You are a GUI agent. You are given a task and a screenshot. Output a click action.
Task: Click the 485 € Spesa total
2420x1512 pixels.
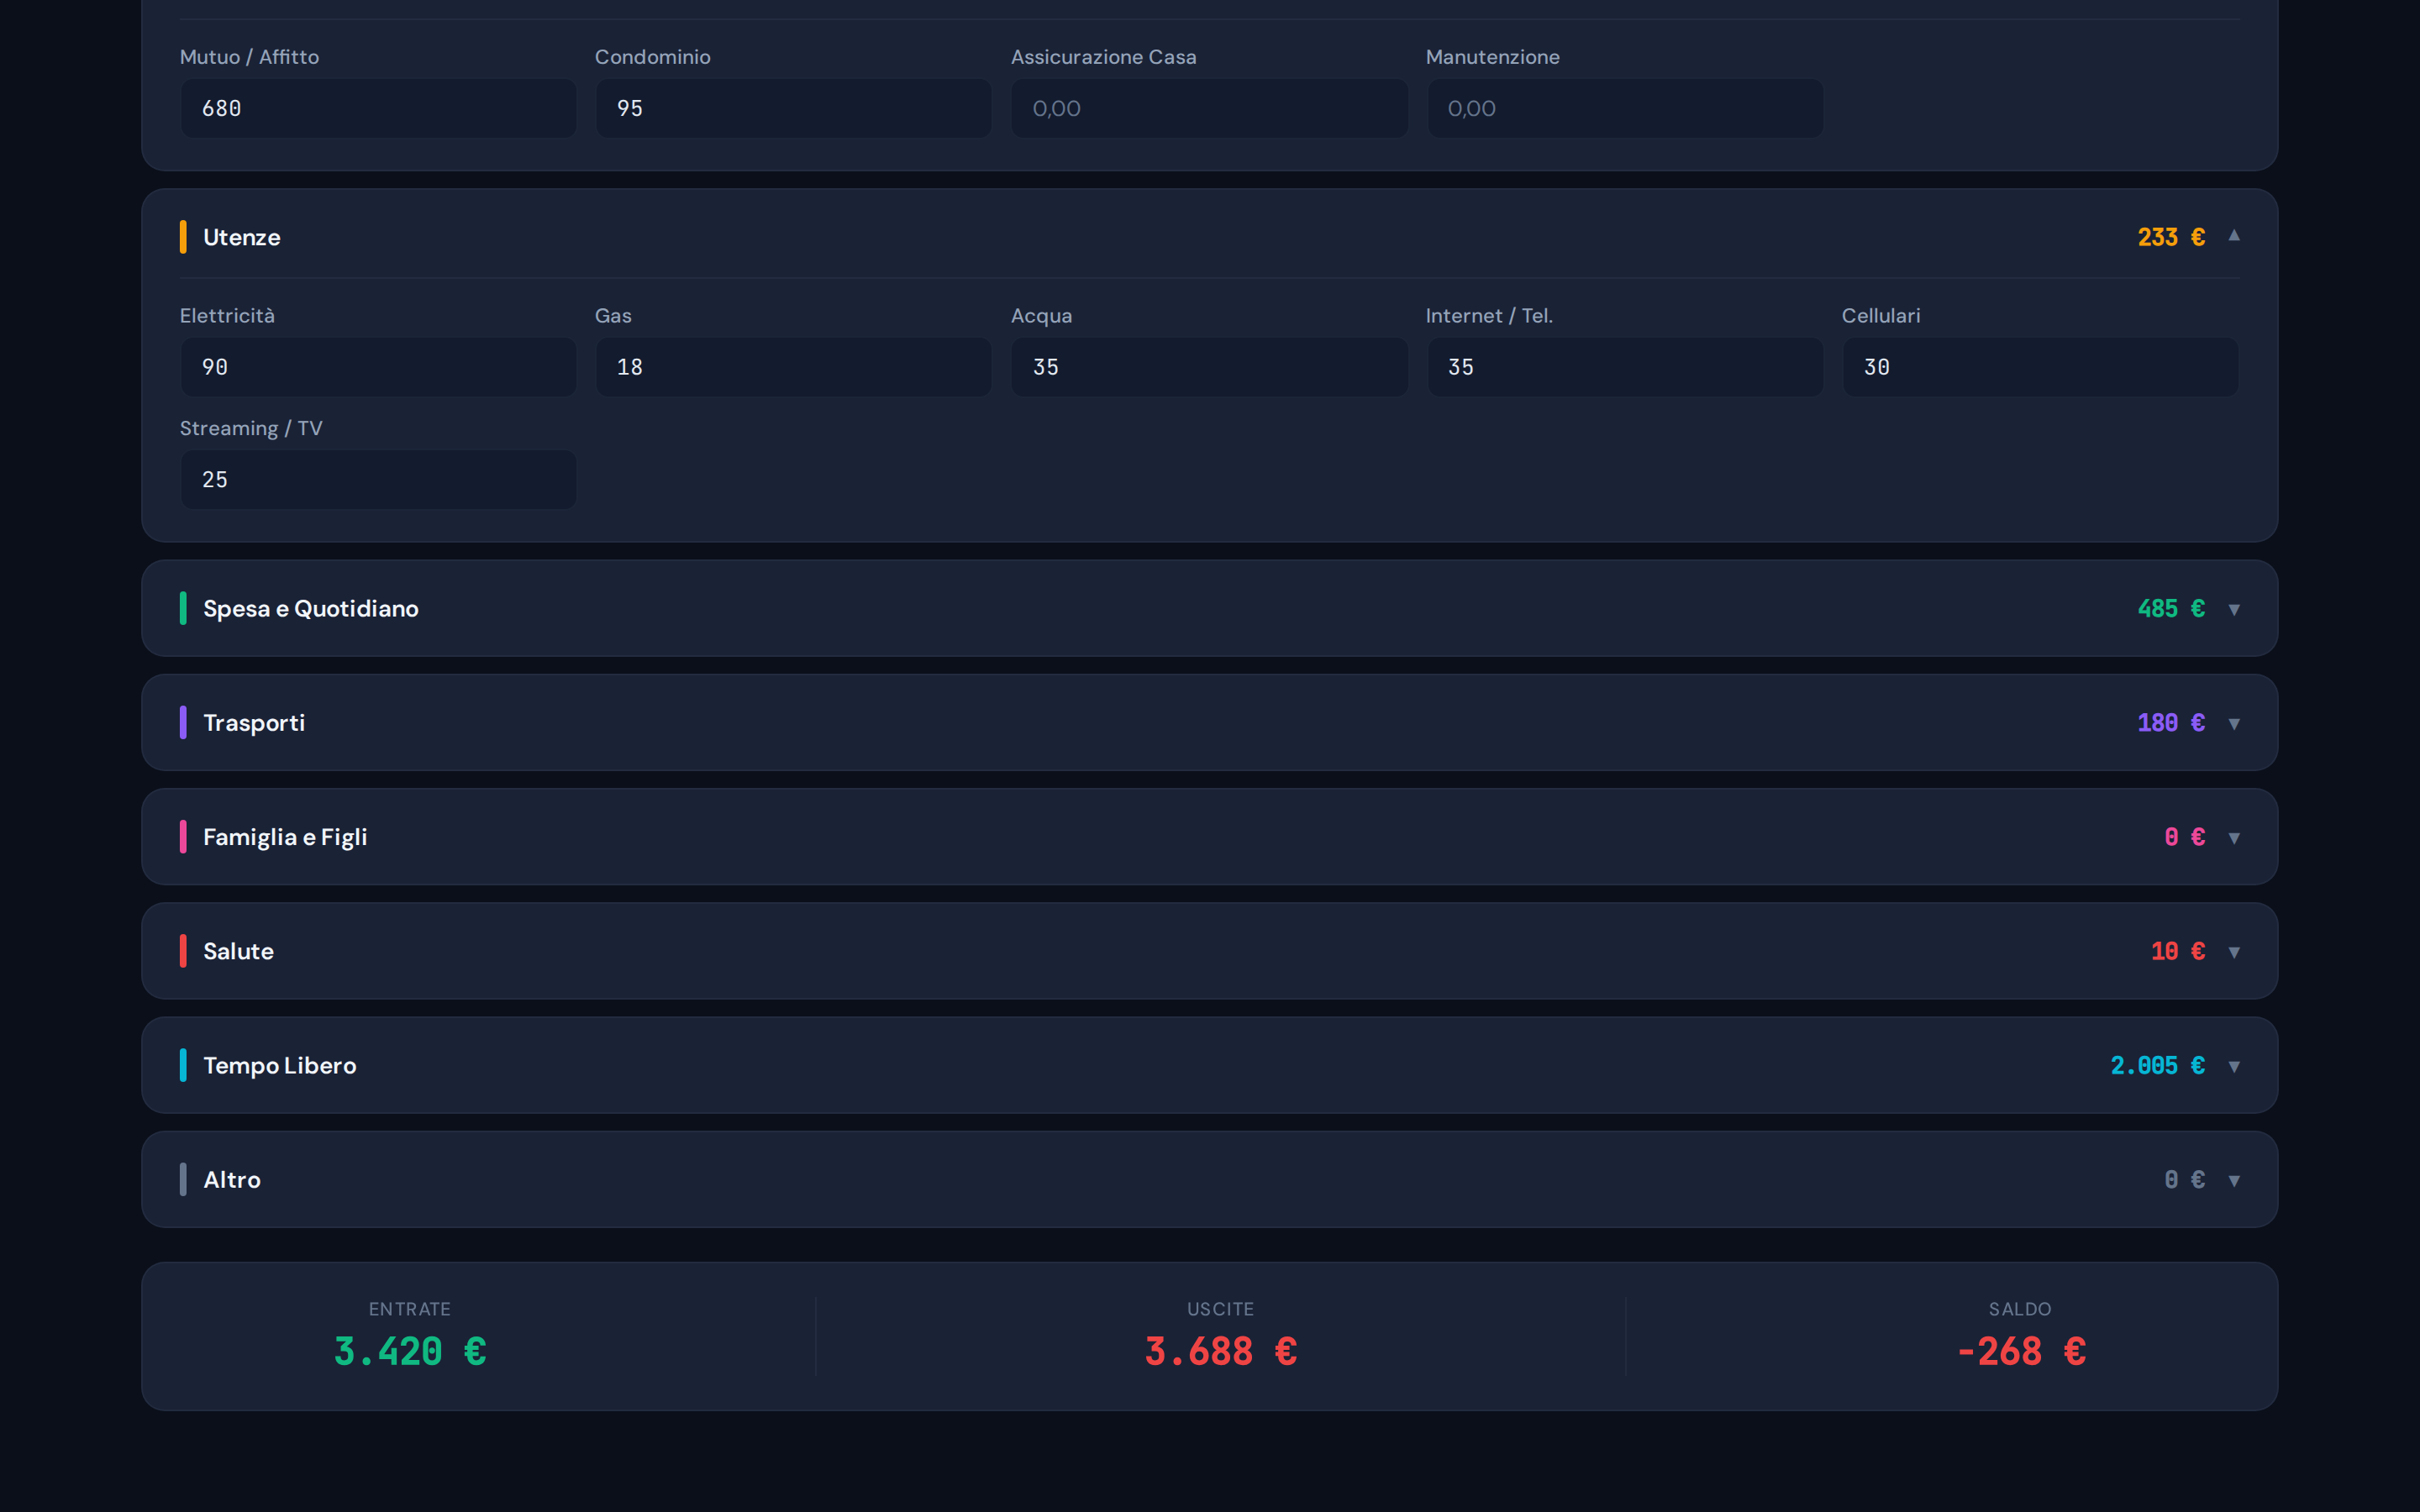click(2171, 608)
